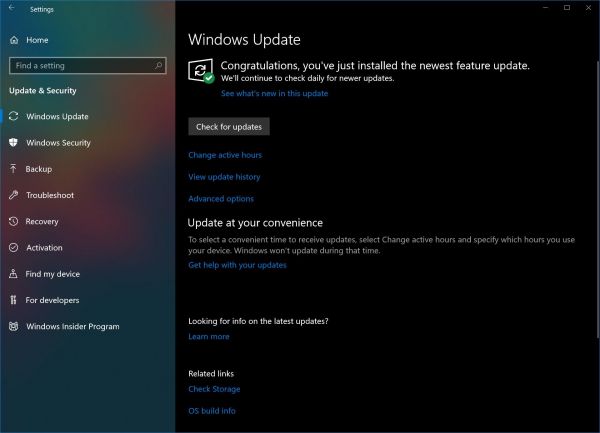Select the Windows Update sync icon
Screen dimensions: 600x433
13,117
